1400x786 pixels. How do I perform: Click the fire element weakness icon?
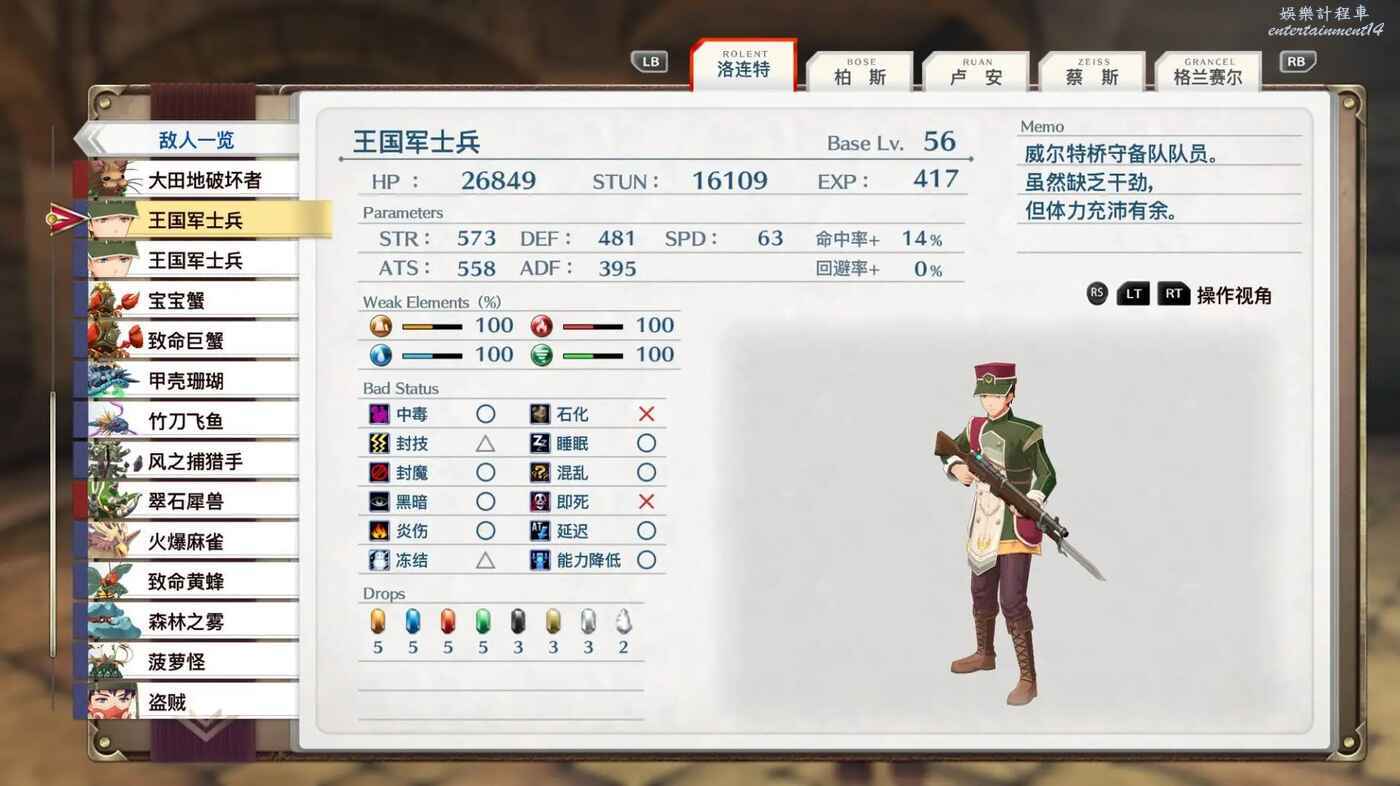coord(541,325)
